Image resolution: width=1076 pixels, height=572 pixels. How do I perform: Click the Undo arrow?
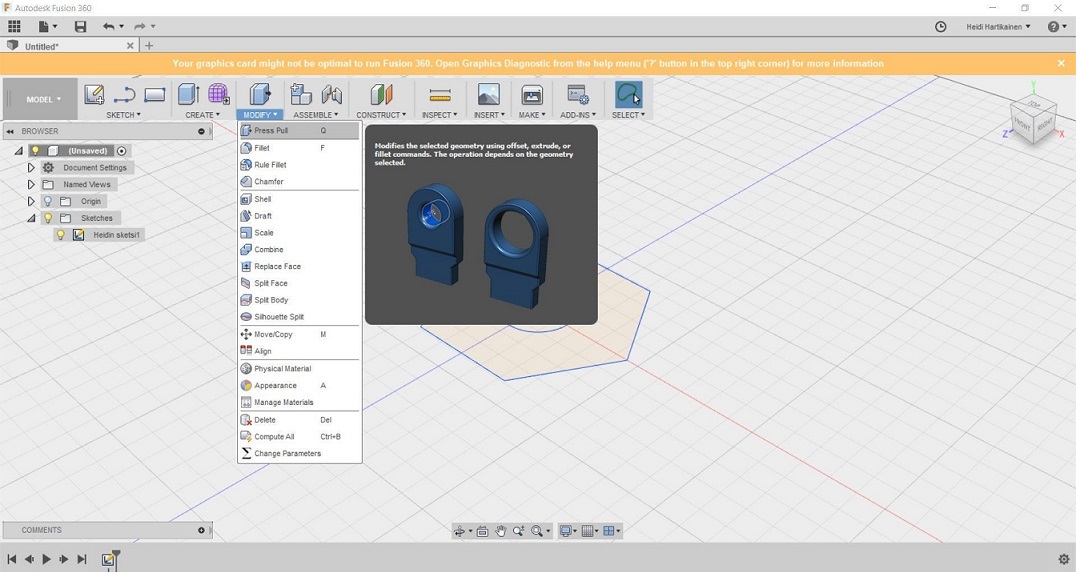pos(108,27)
